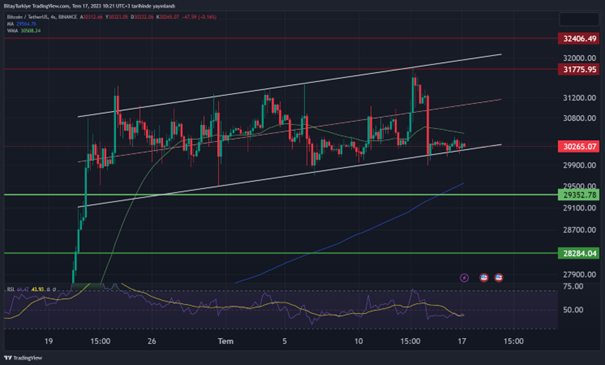Click the purple lightning event icon
This screenshot has height=365, width=605.
pos(464,277)
